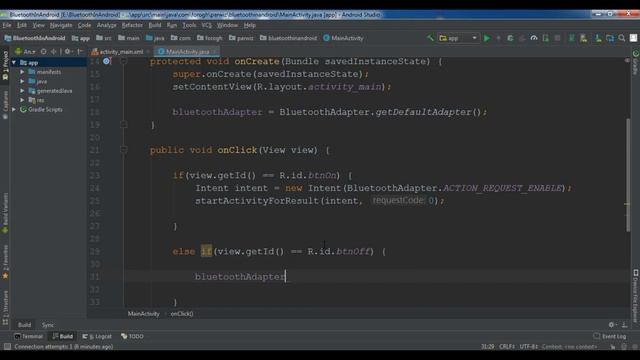Screen dimensions: 640x360
Task: Open the Refactor menu
Action: pos(132,25)
